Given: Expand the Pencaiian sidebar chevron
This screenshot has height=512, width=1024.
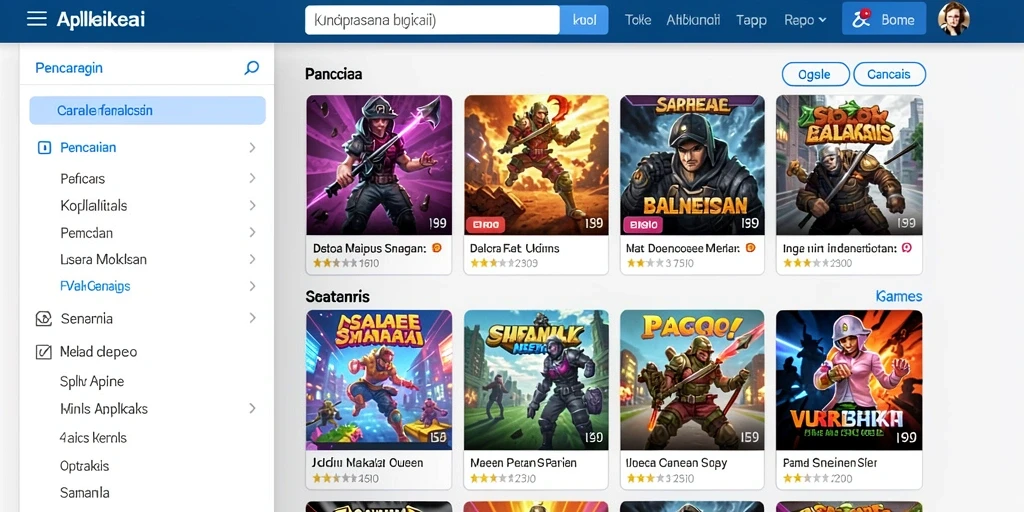Looking at the screenshot, I should click(x=252, y=148).
